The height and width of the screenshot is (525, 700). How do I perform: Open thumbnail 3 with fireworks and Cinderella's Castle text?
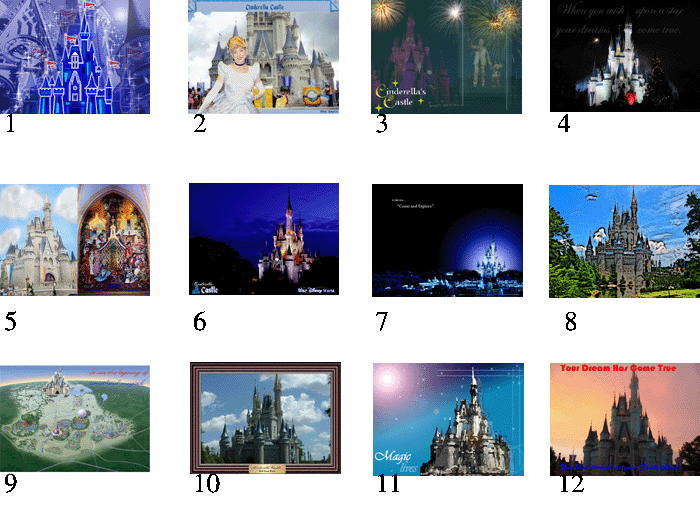pyautogui.click(x=446, y=57)
